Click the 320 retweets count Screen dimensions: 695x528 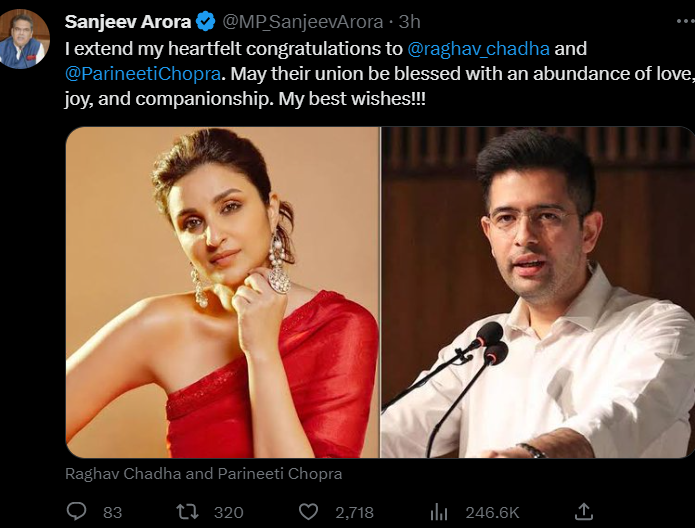[x=229, y=512]
